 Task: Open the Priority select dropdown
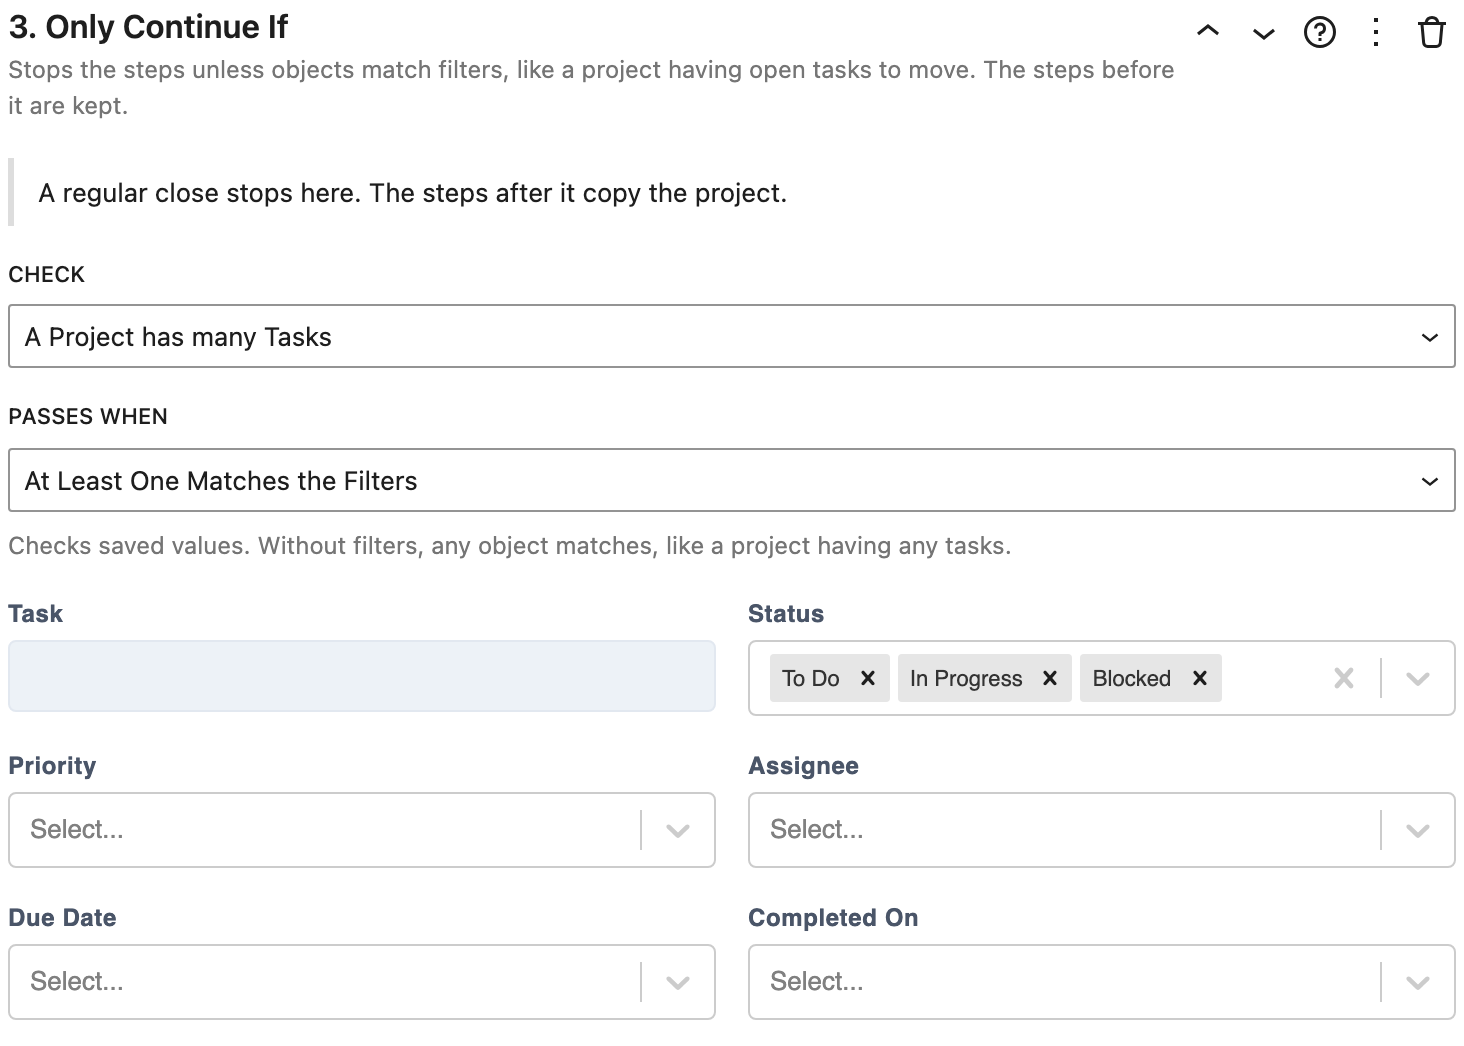[x=362, y=830]
